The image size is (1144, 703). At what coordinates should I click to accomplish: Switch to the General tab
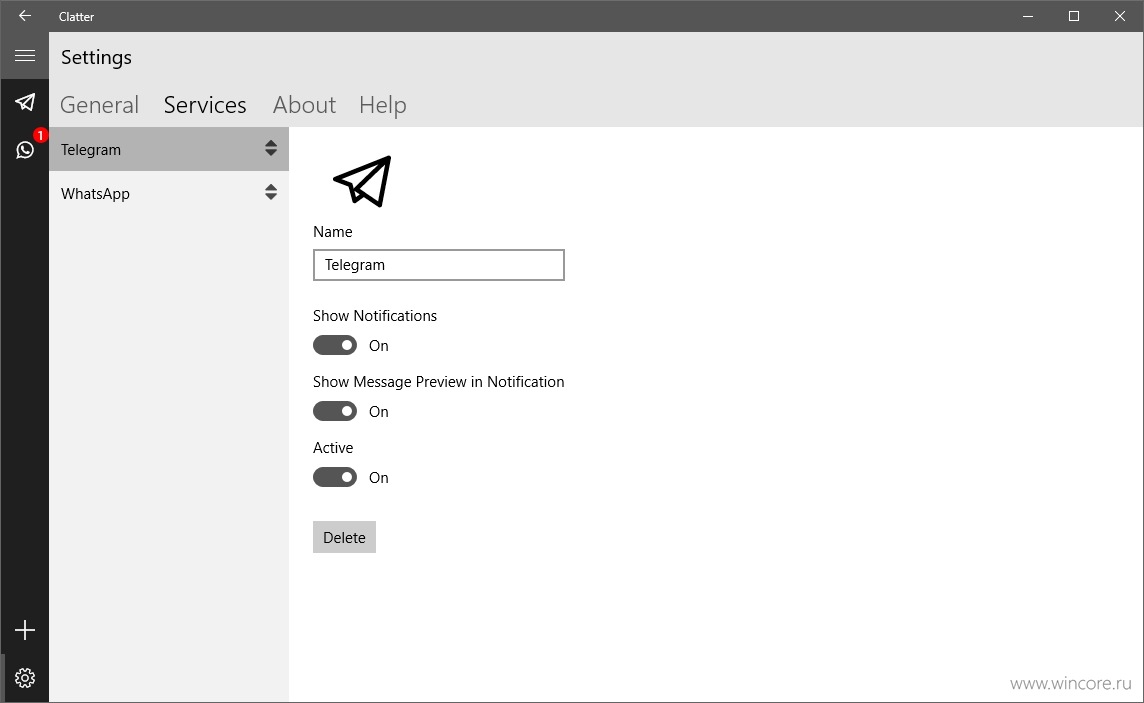tap(99, 105)
